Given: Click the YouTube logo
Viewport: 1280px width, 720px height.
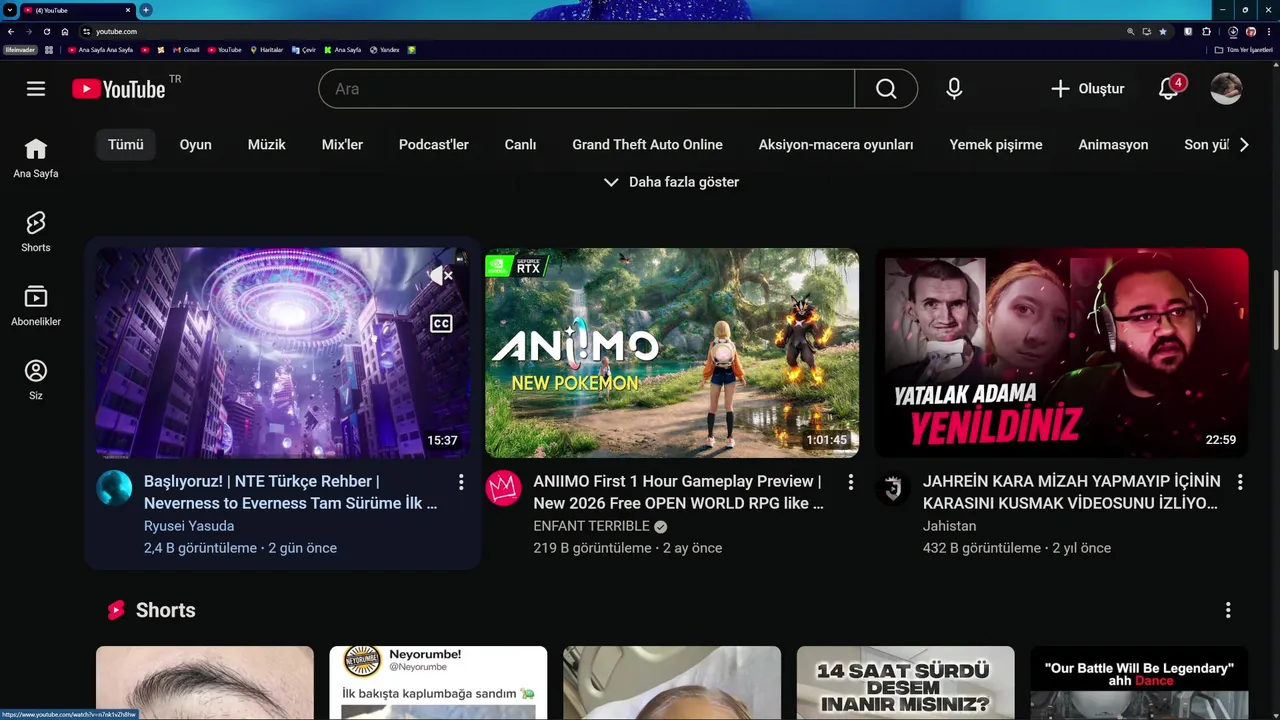Looking at the screenshot, I should tap(119, 89).
